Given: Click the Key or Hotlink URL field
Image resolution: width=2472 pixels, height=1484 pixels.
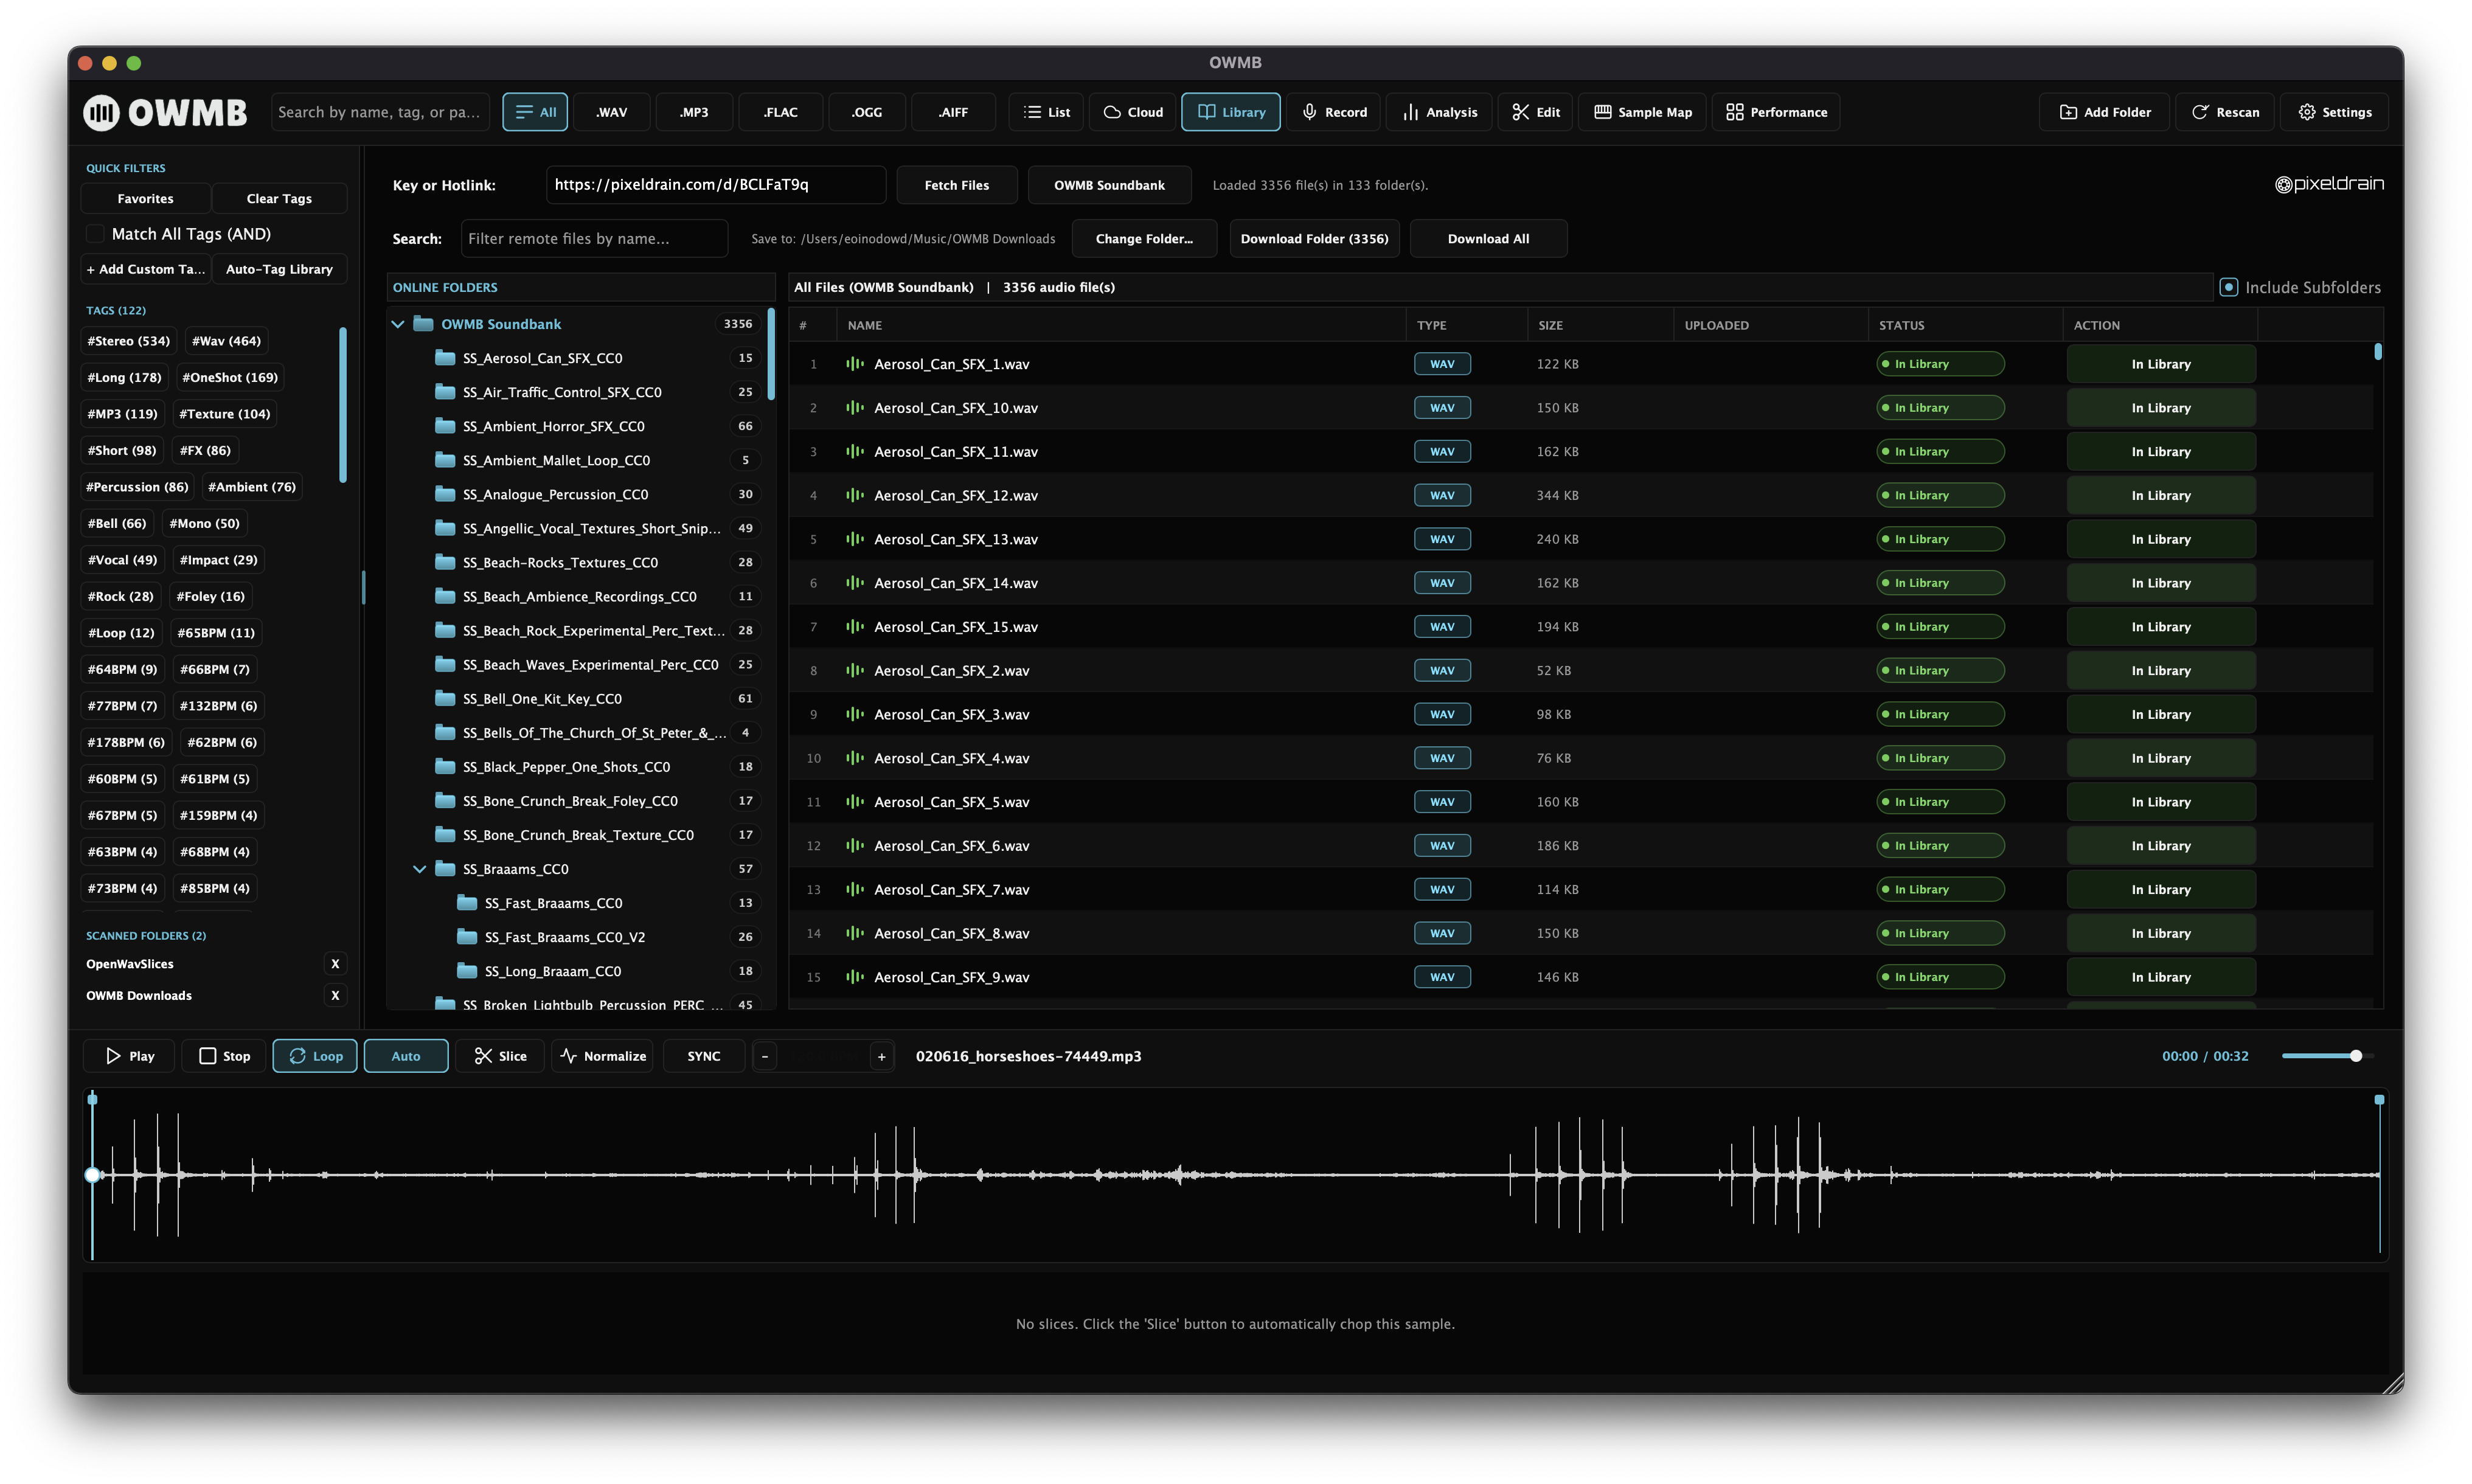Looking at the screenshot, I should coord(716,185).
